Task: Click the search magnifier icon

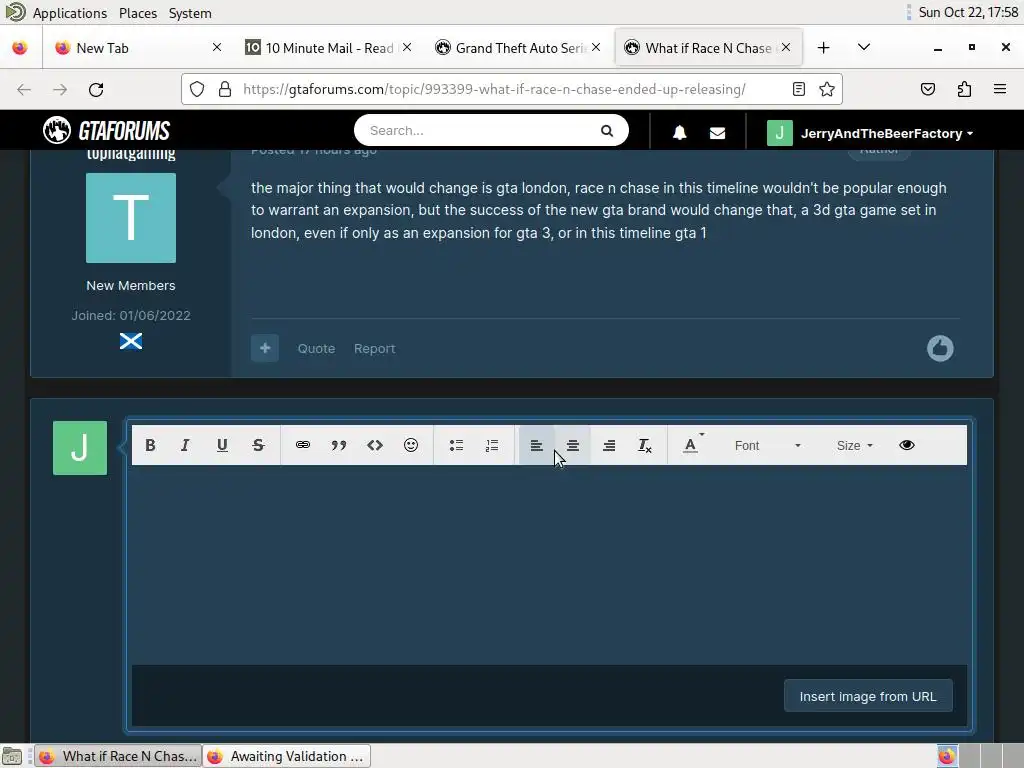Action: [x=607, y=131]
